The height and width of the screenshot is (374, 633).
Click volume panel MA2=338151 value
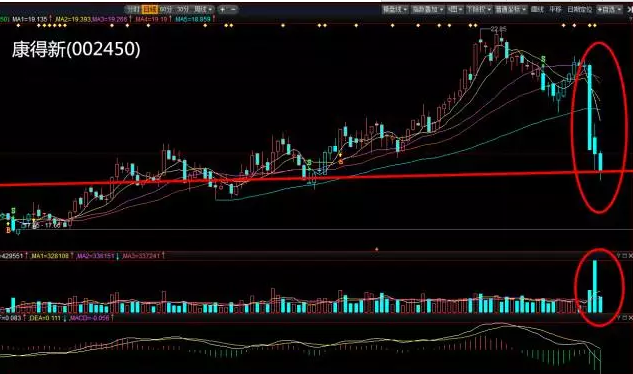[96, 256]
